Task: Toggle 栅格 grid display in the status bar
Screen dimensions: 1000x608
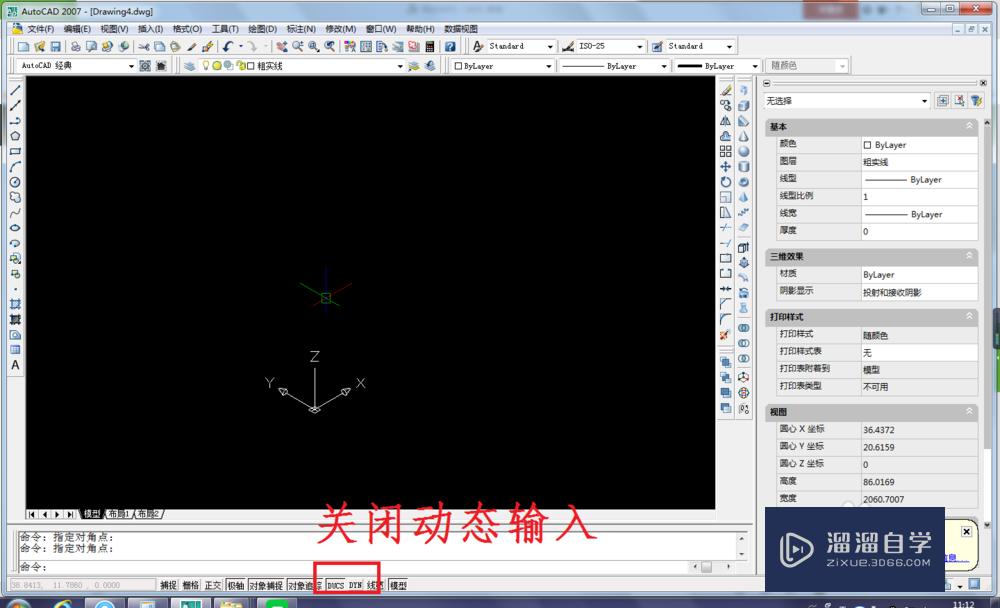Action: point(190,584)
